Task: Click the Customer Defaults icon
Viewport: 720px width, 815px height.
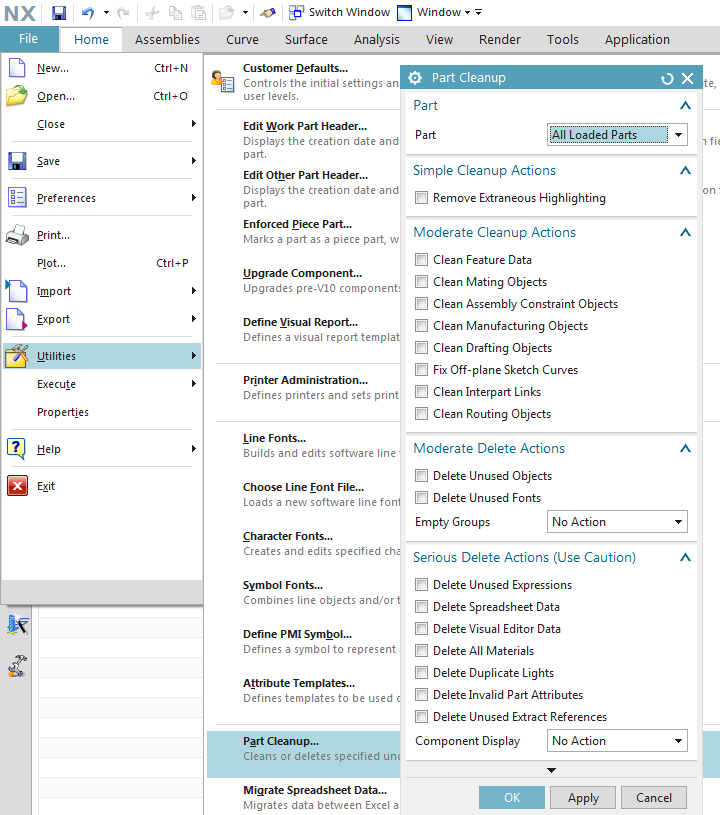Action: pos(223,82)
